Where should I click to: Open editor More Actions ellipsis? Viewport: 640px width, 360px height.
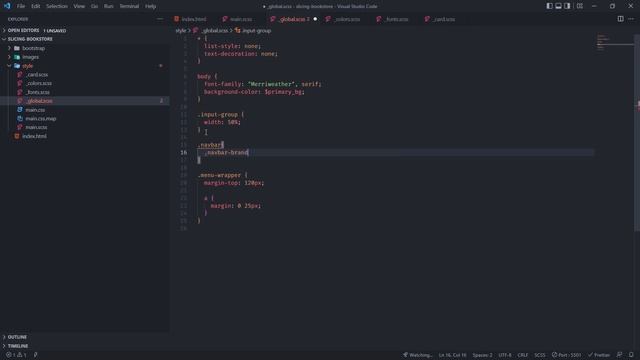[x=631, y=19]
